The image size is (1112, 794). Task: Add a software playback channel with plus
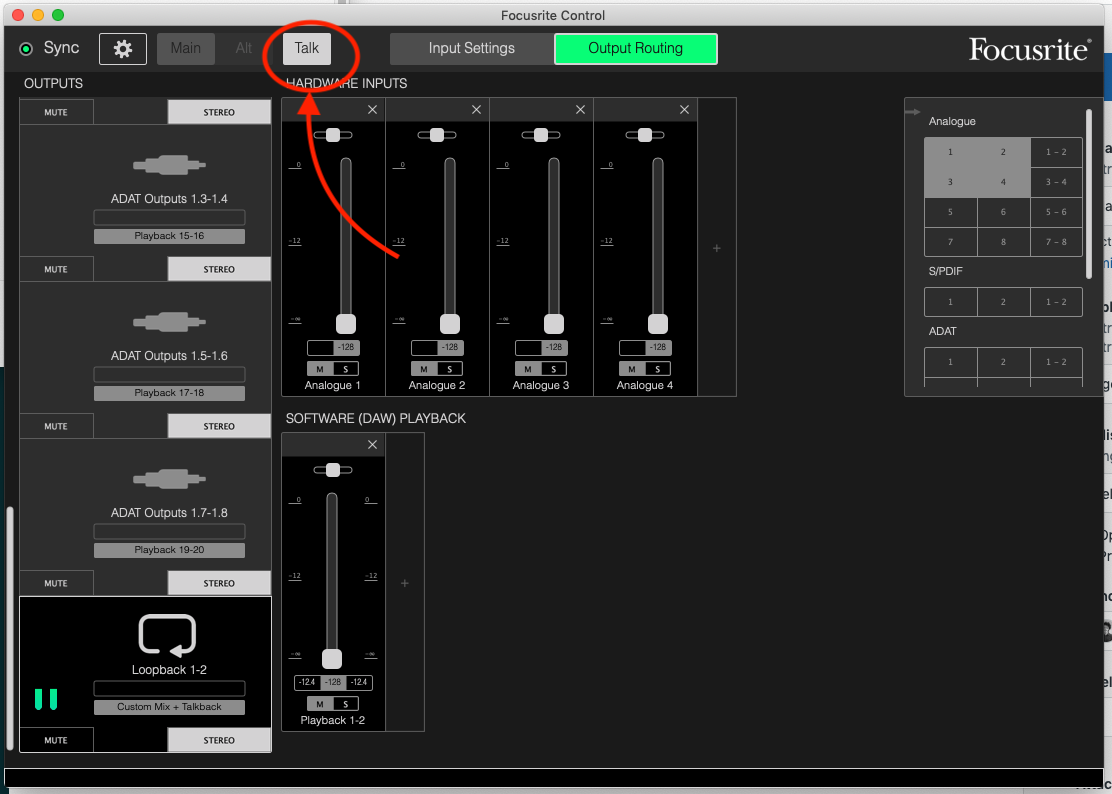[405, 583]
